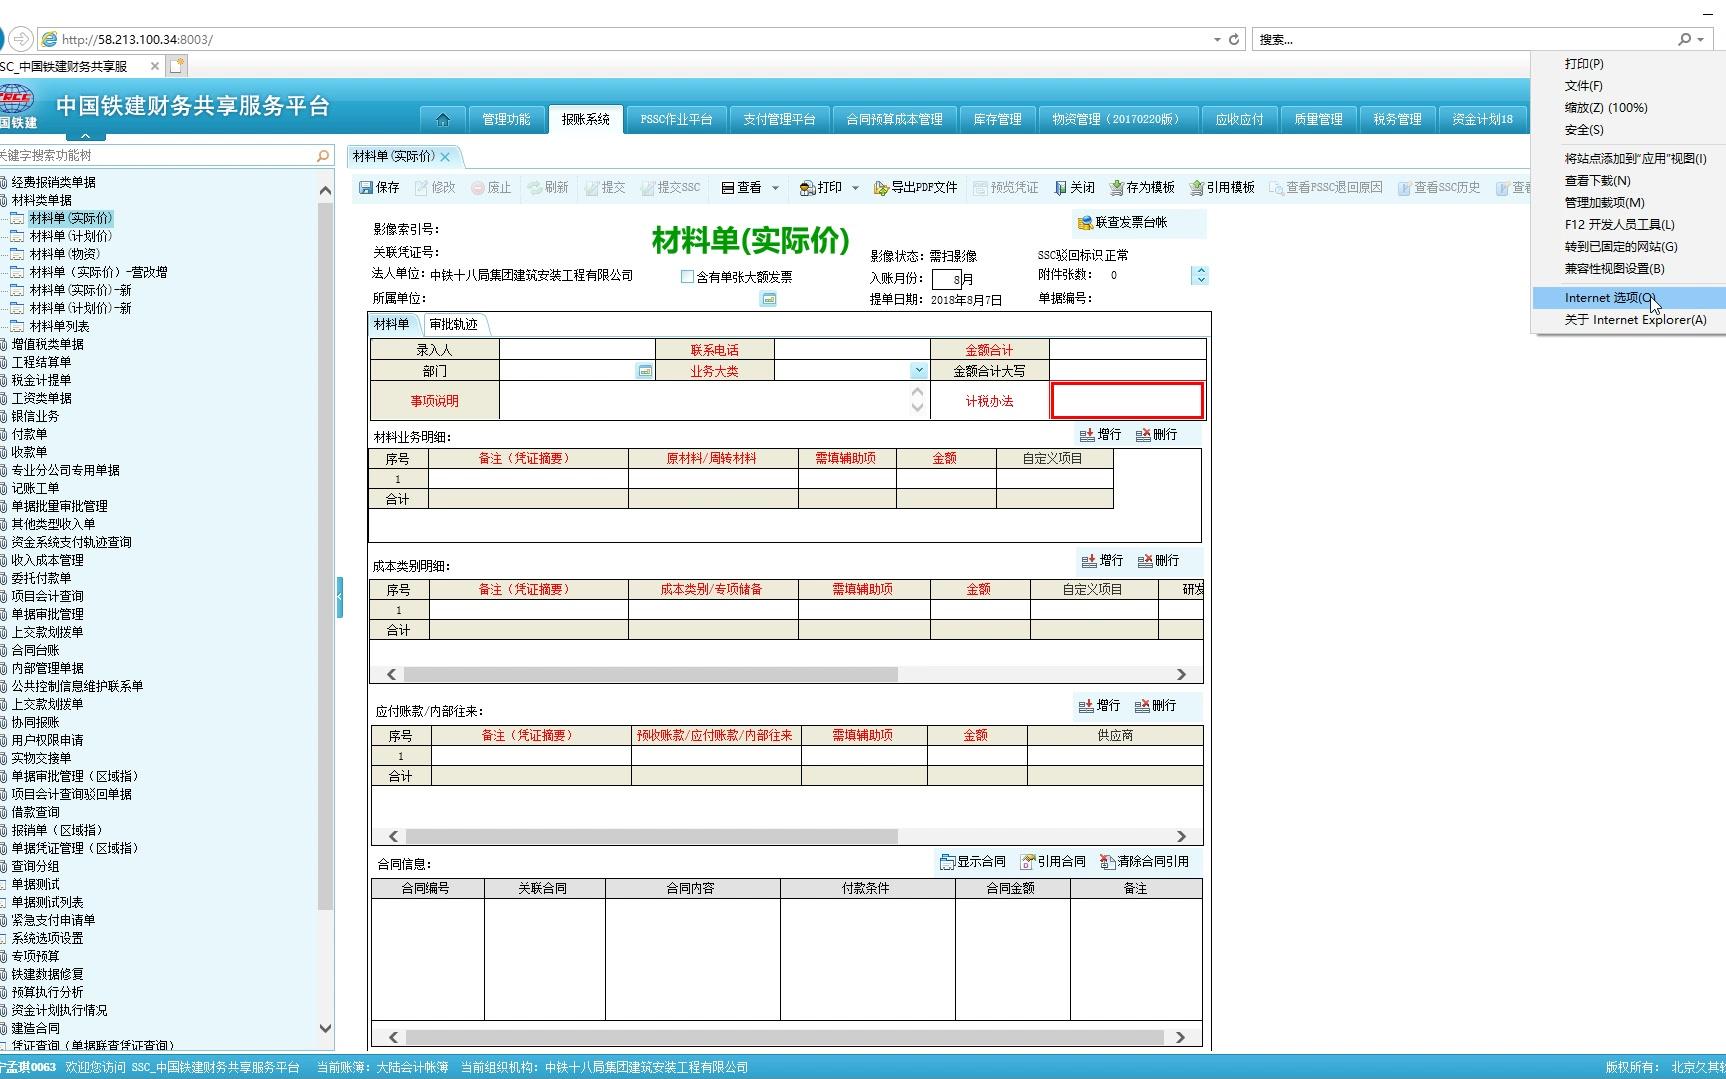The width and height of the screenshot is (1726, 1079).
Task: Open the 库存管理 navigation tab
Action: 997,119
